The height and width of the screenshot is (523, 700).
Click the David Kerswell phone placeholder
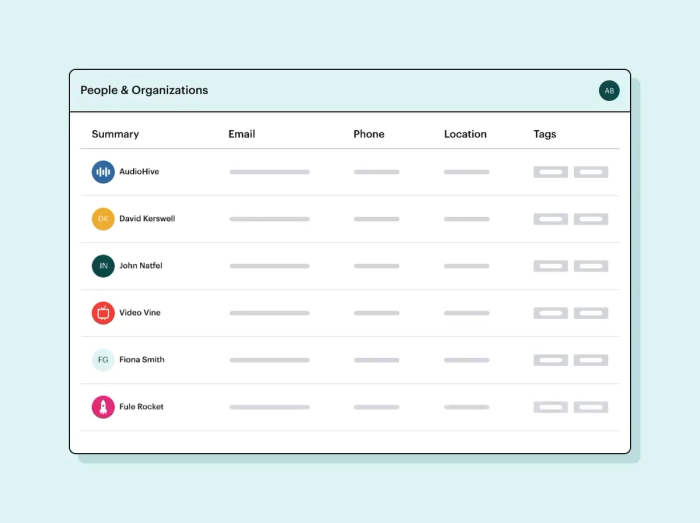376,219
